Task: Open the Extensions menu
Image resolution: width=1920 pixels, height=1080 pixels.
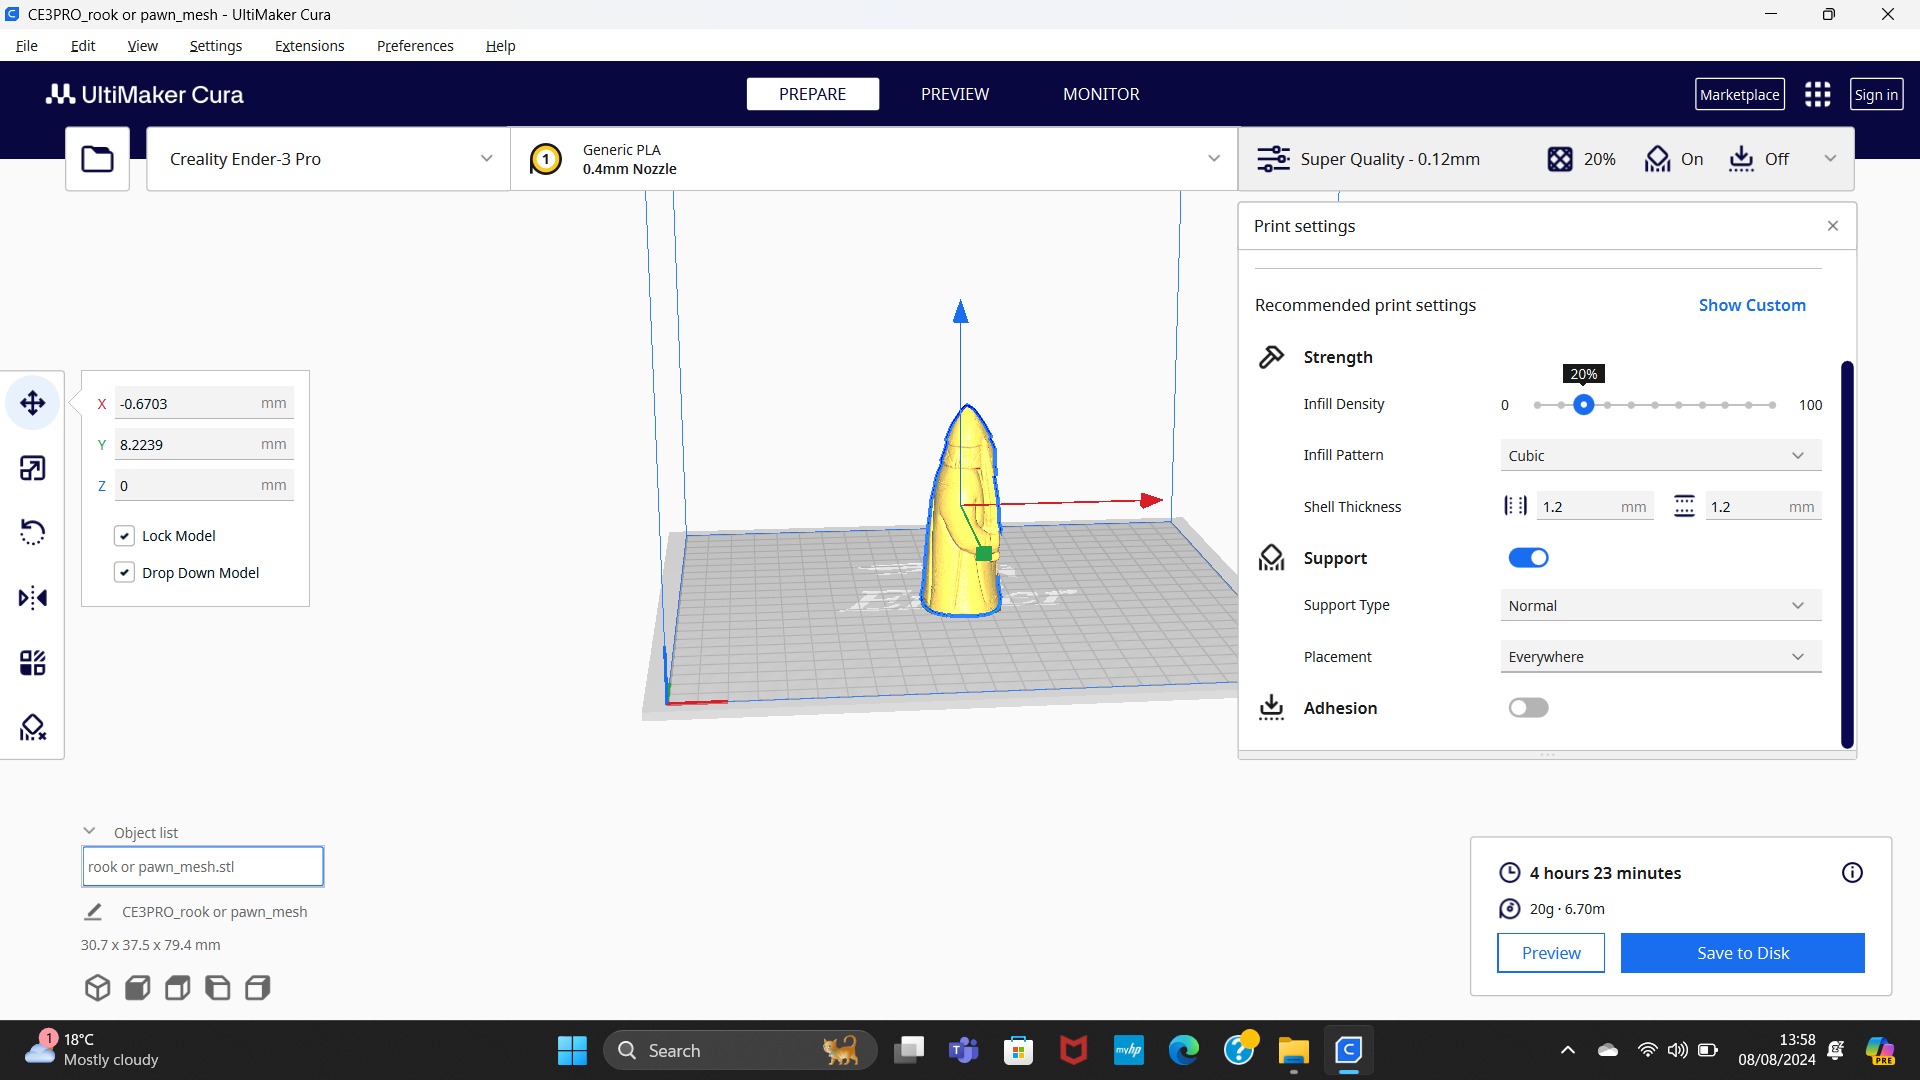Action: click(309, 46)
